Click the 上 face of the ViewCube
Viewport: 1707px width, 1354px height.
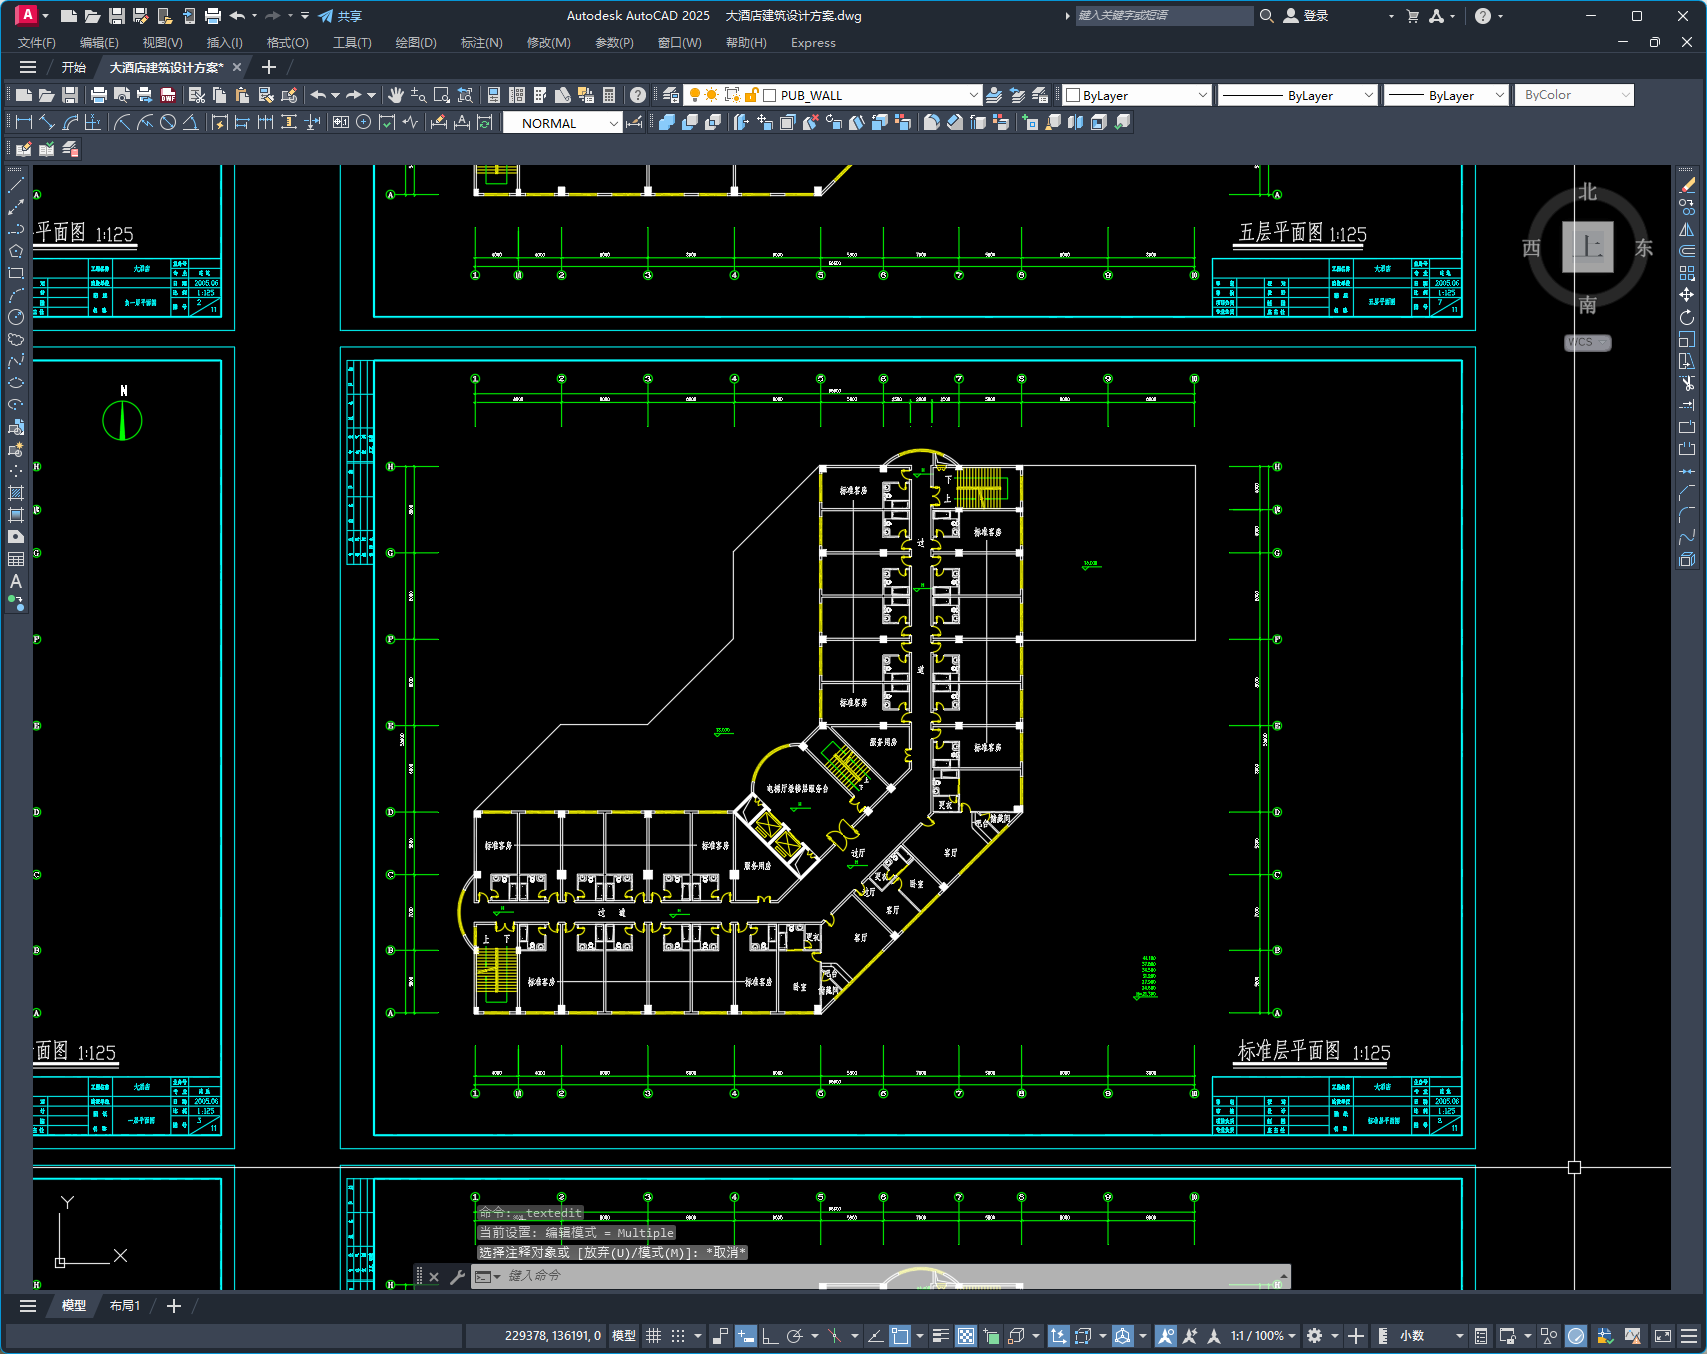(1588, 247)
